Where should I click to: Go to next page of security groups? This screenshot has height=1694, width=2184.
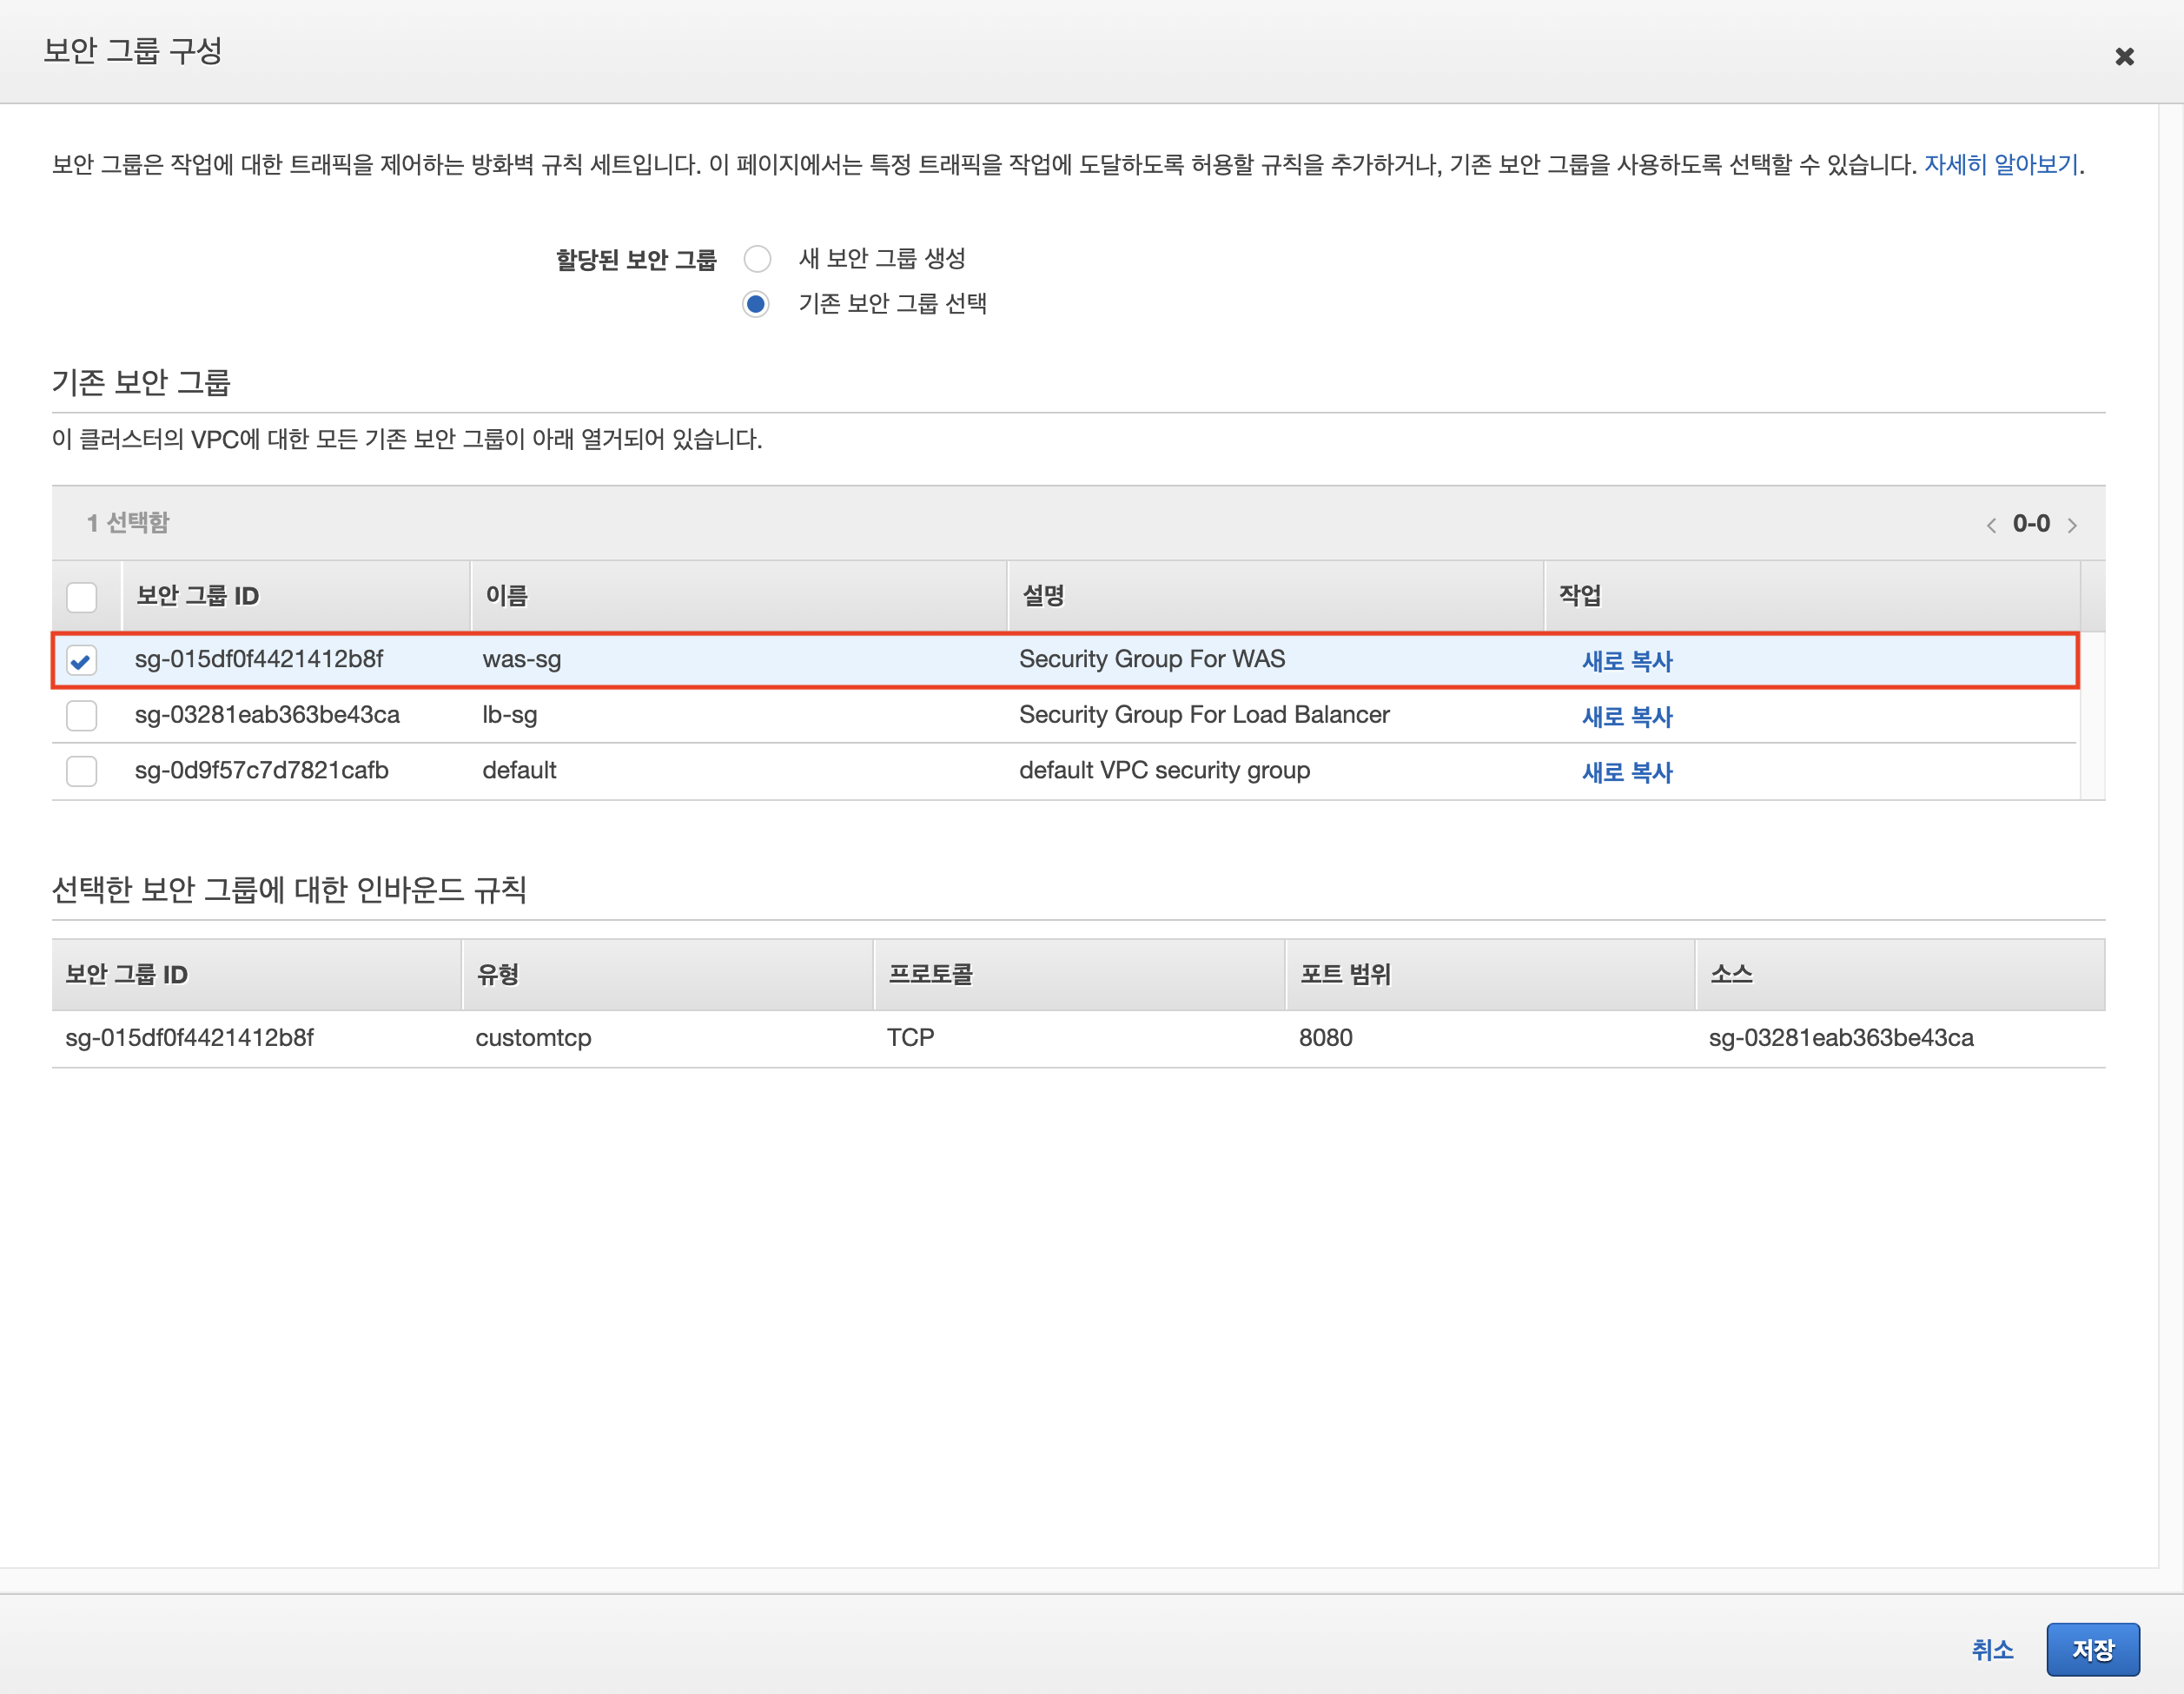2072,525
